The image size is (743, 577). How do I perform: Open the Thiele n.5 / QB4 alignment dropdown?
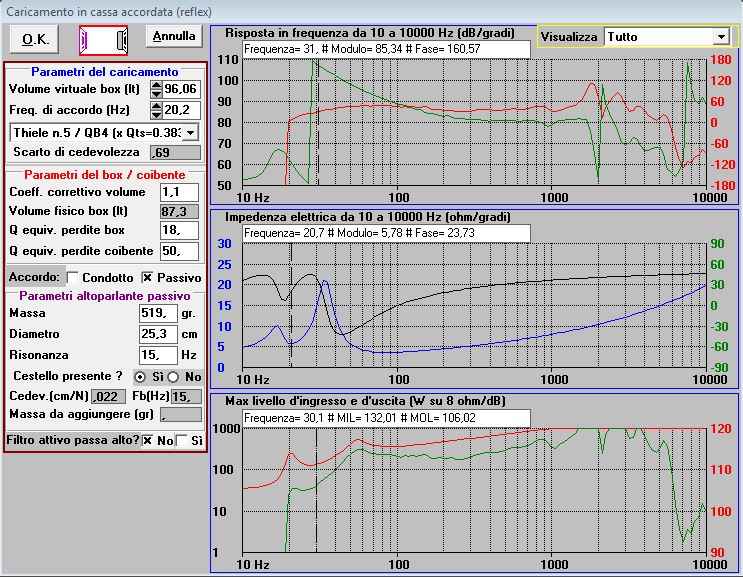tap(190, 133)
